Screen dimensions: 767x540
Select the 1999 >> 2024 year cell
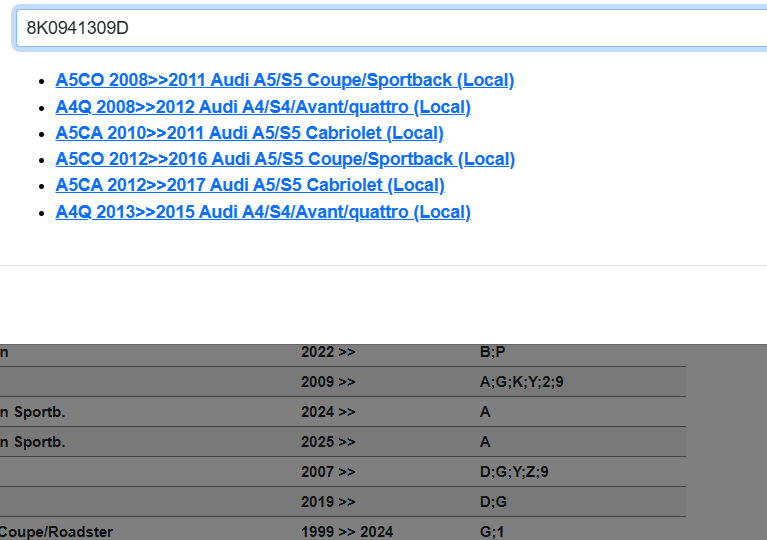(347, 532)
